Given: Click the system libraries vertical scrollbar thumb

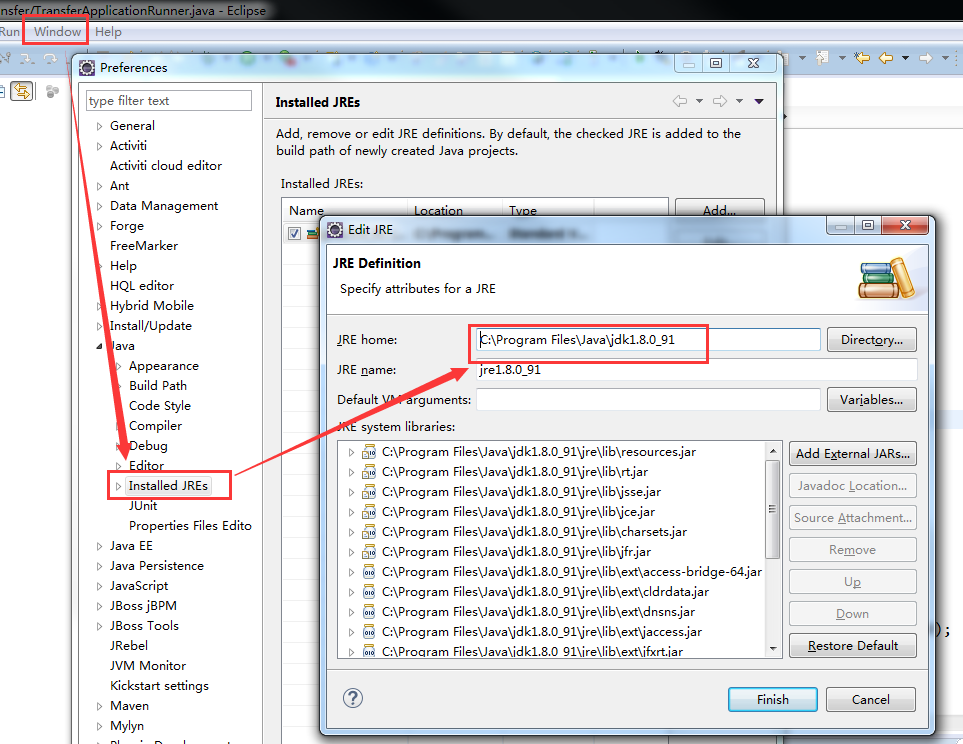Looking at the screenshot, I should click(x=773, y=509).
